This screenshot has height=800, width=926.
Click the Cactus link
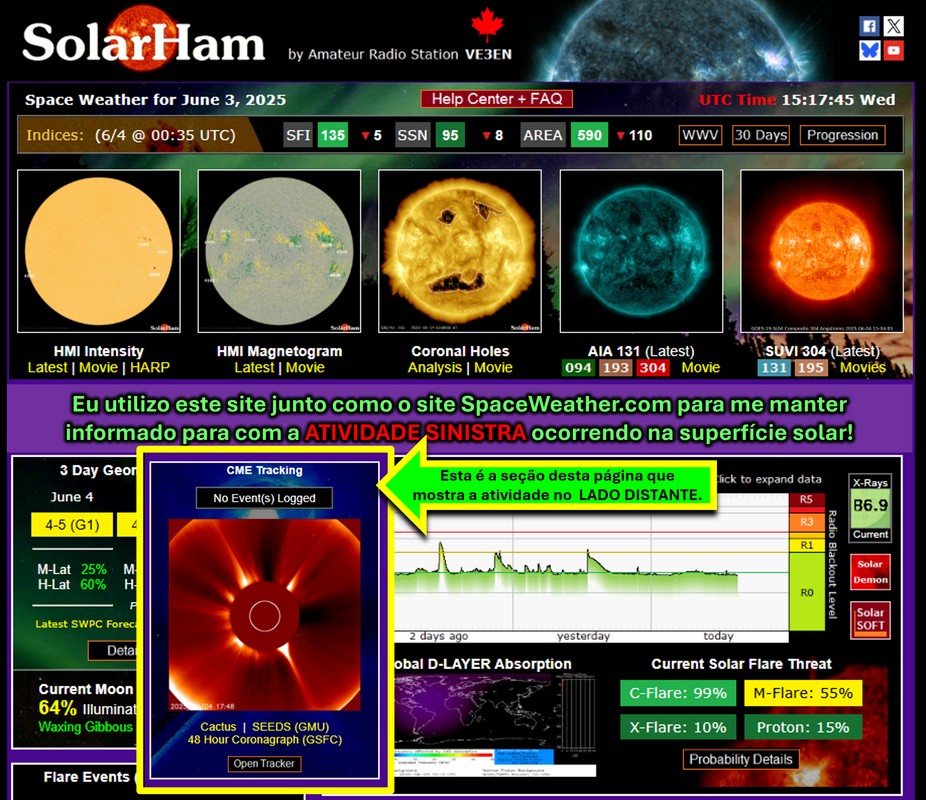pos(218,727)
